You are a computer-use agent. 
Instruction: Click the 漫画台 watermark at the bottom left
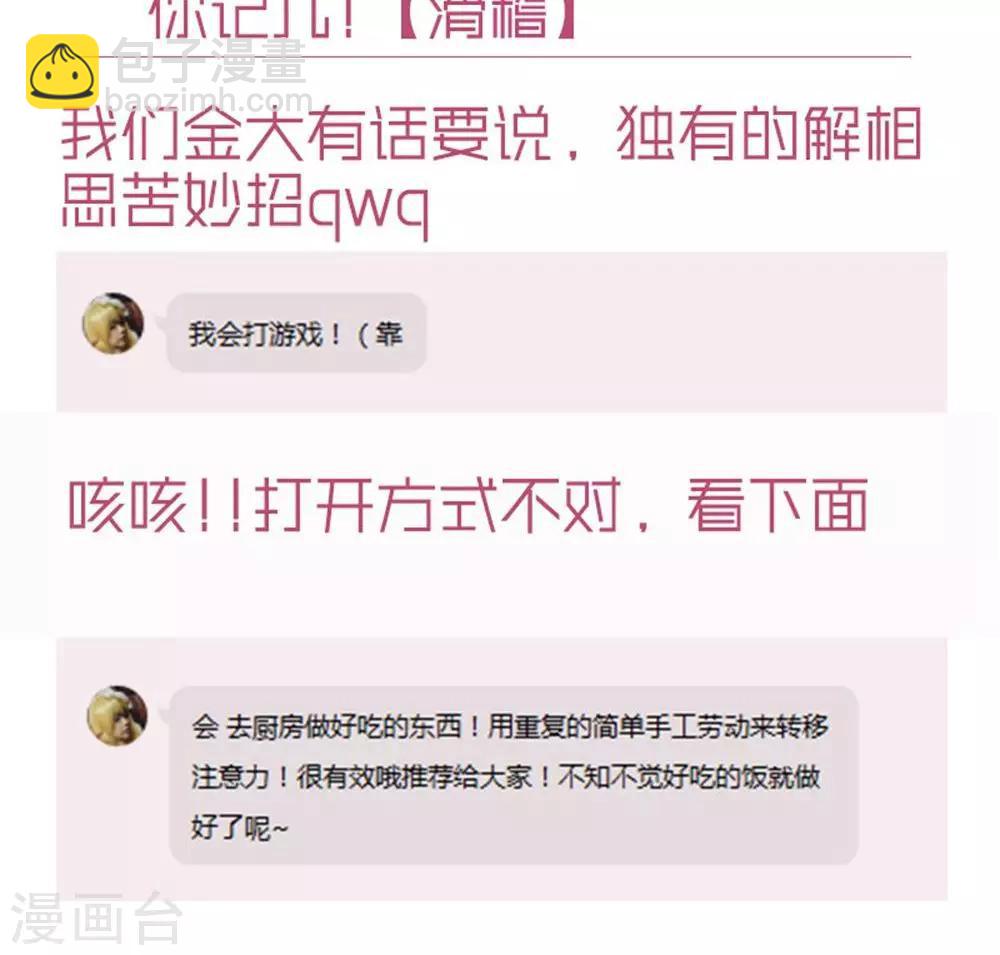(96, 918)
